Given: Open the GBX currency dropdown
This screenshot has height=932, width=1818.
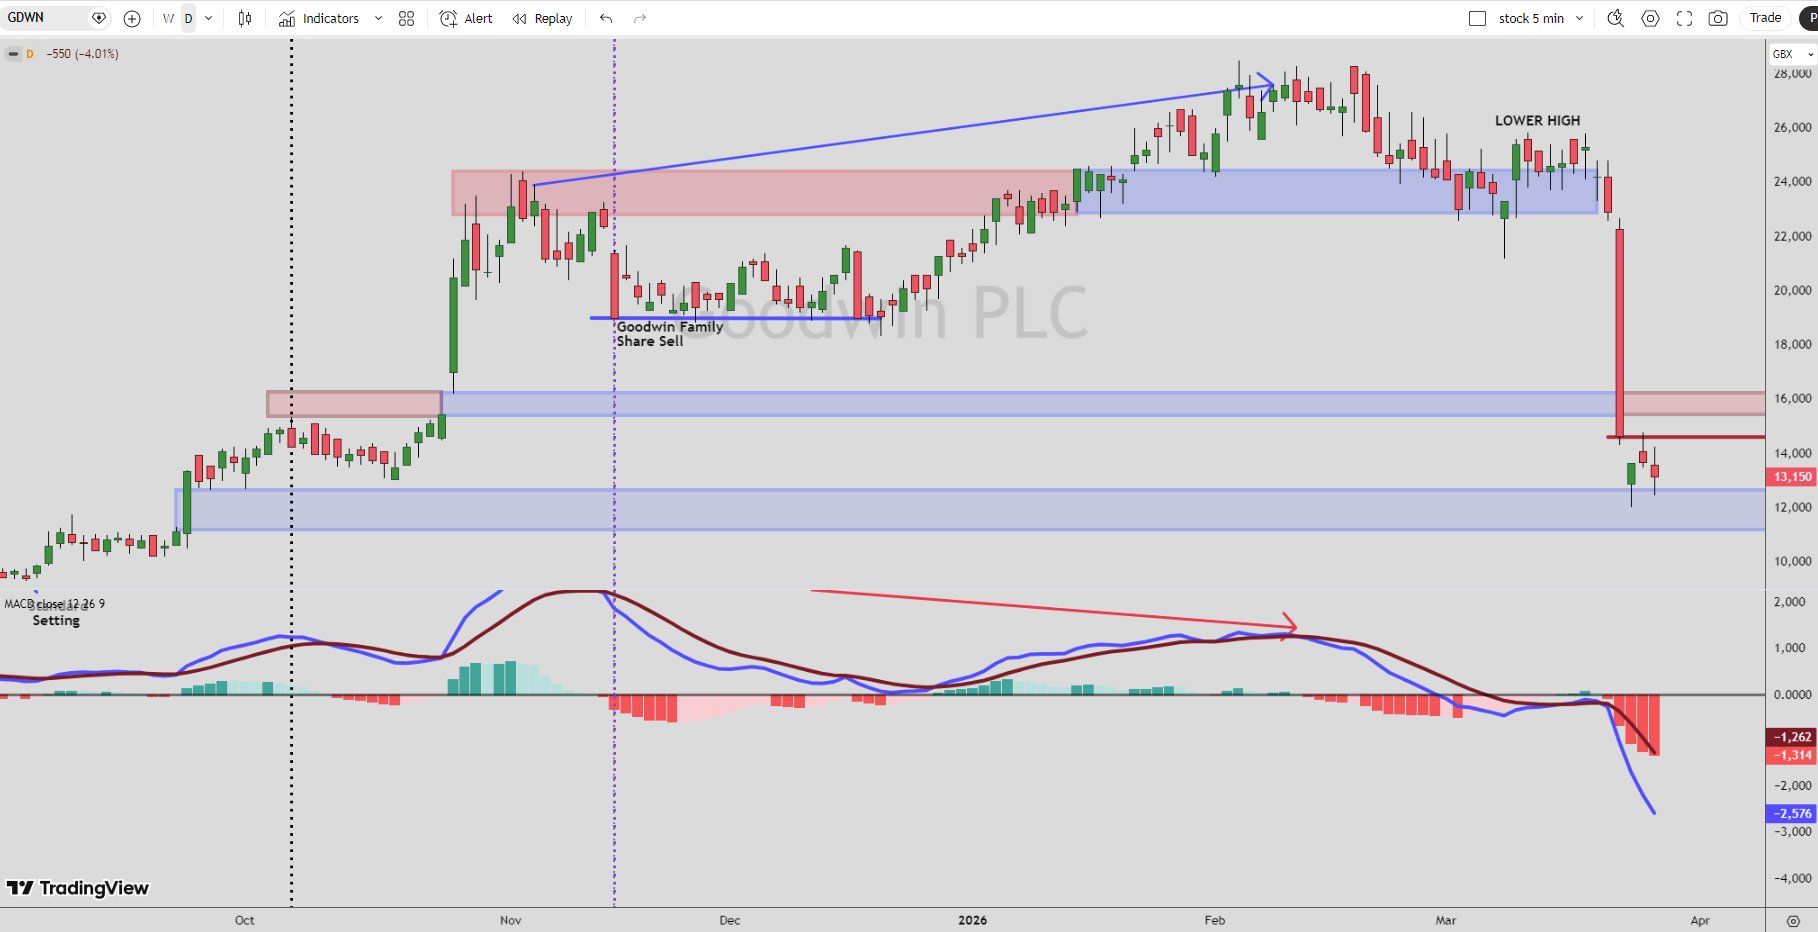Looking at the screenshot, I should pyautogui.click(x=1791, y=54).
